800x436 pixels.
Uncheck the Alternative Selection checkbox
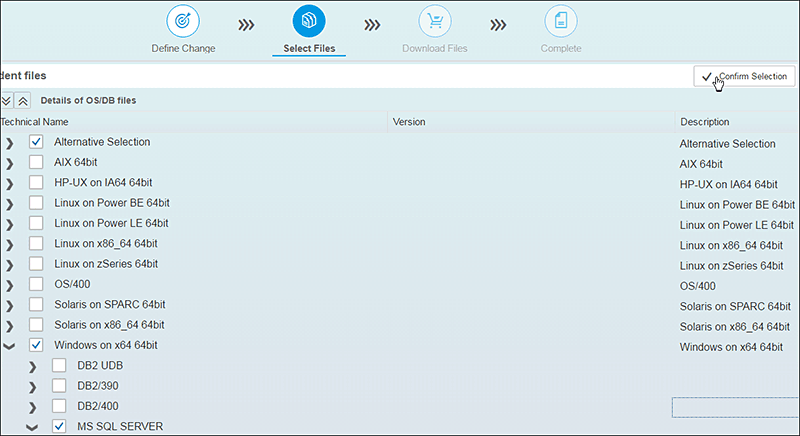click(36, 142)
